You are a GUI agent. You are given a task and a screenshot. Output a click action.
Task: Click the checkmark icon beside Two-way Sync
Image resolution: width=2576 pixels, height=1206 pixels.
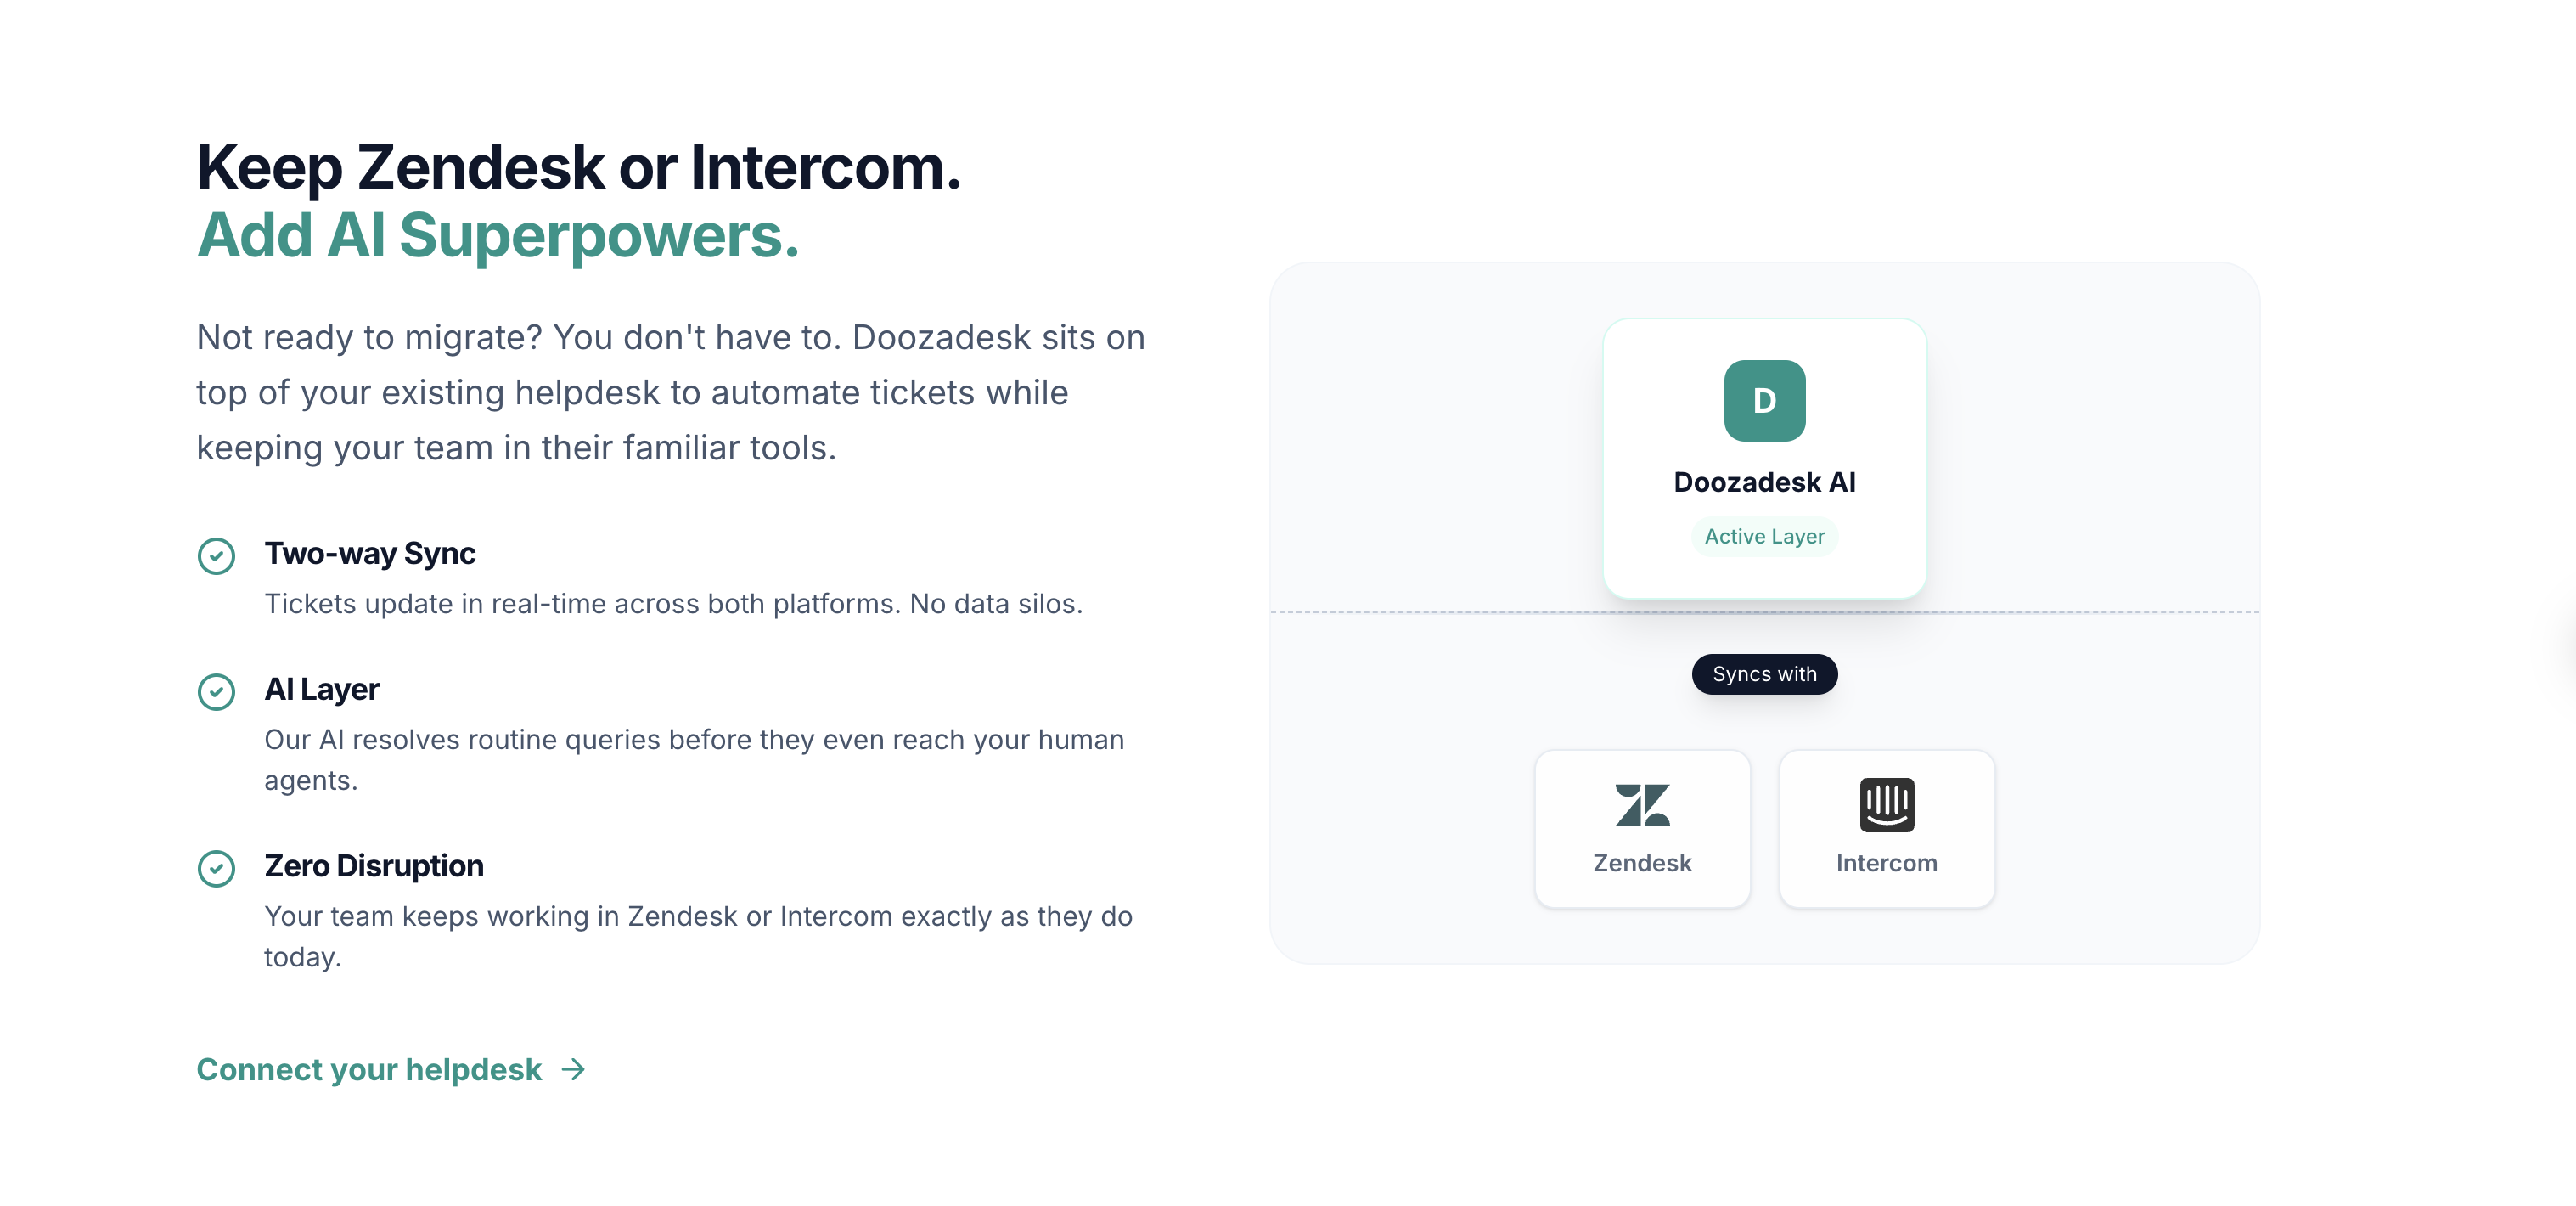(x=216, y=556)
